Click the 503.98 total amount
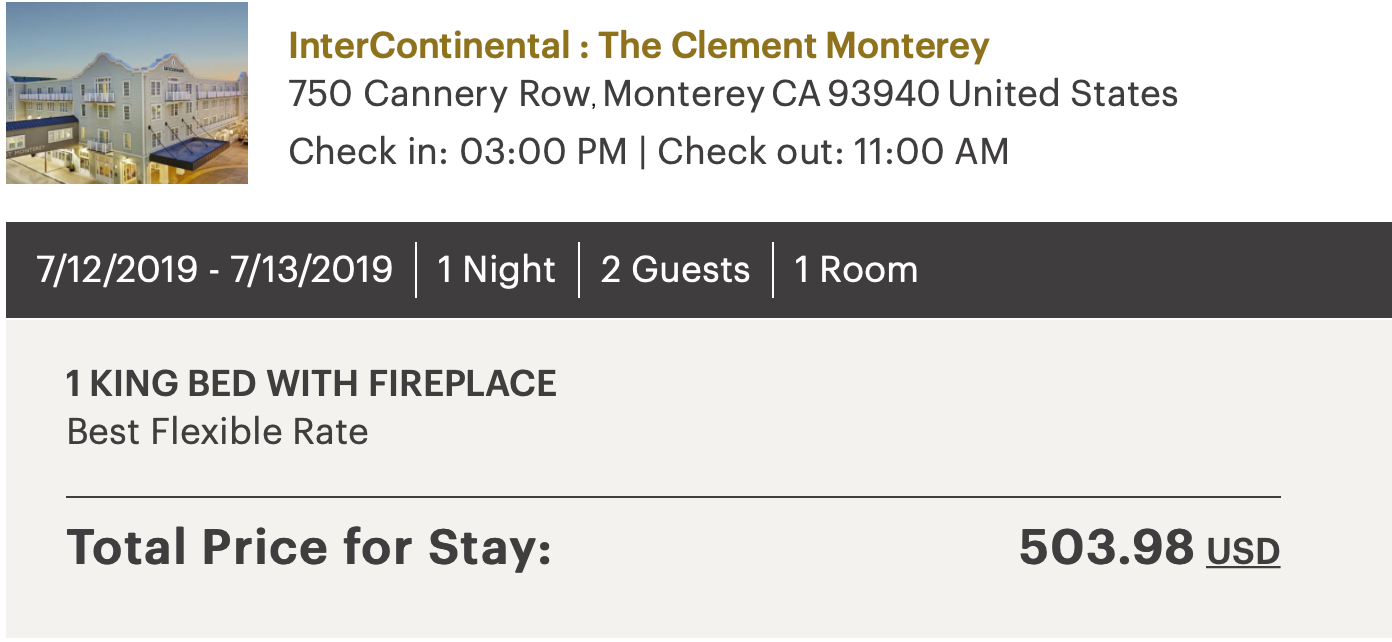The width and height of the screenshot is (1392, 642). (x=1106, y=548)
